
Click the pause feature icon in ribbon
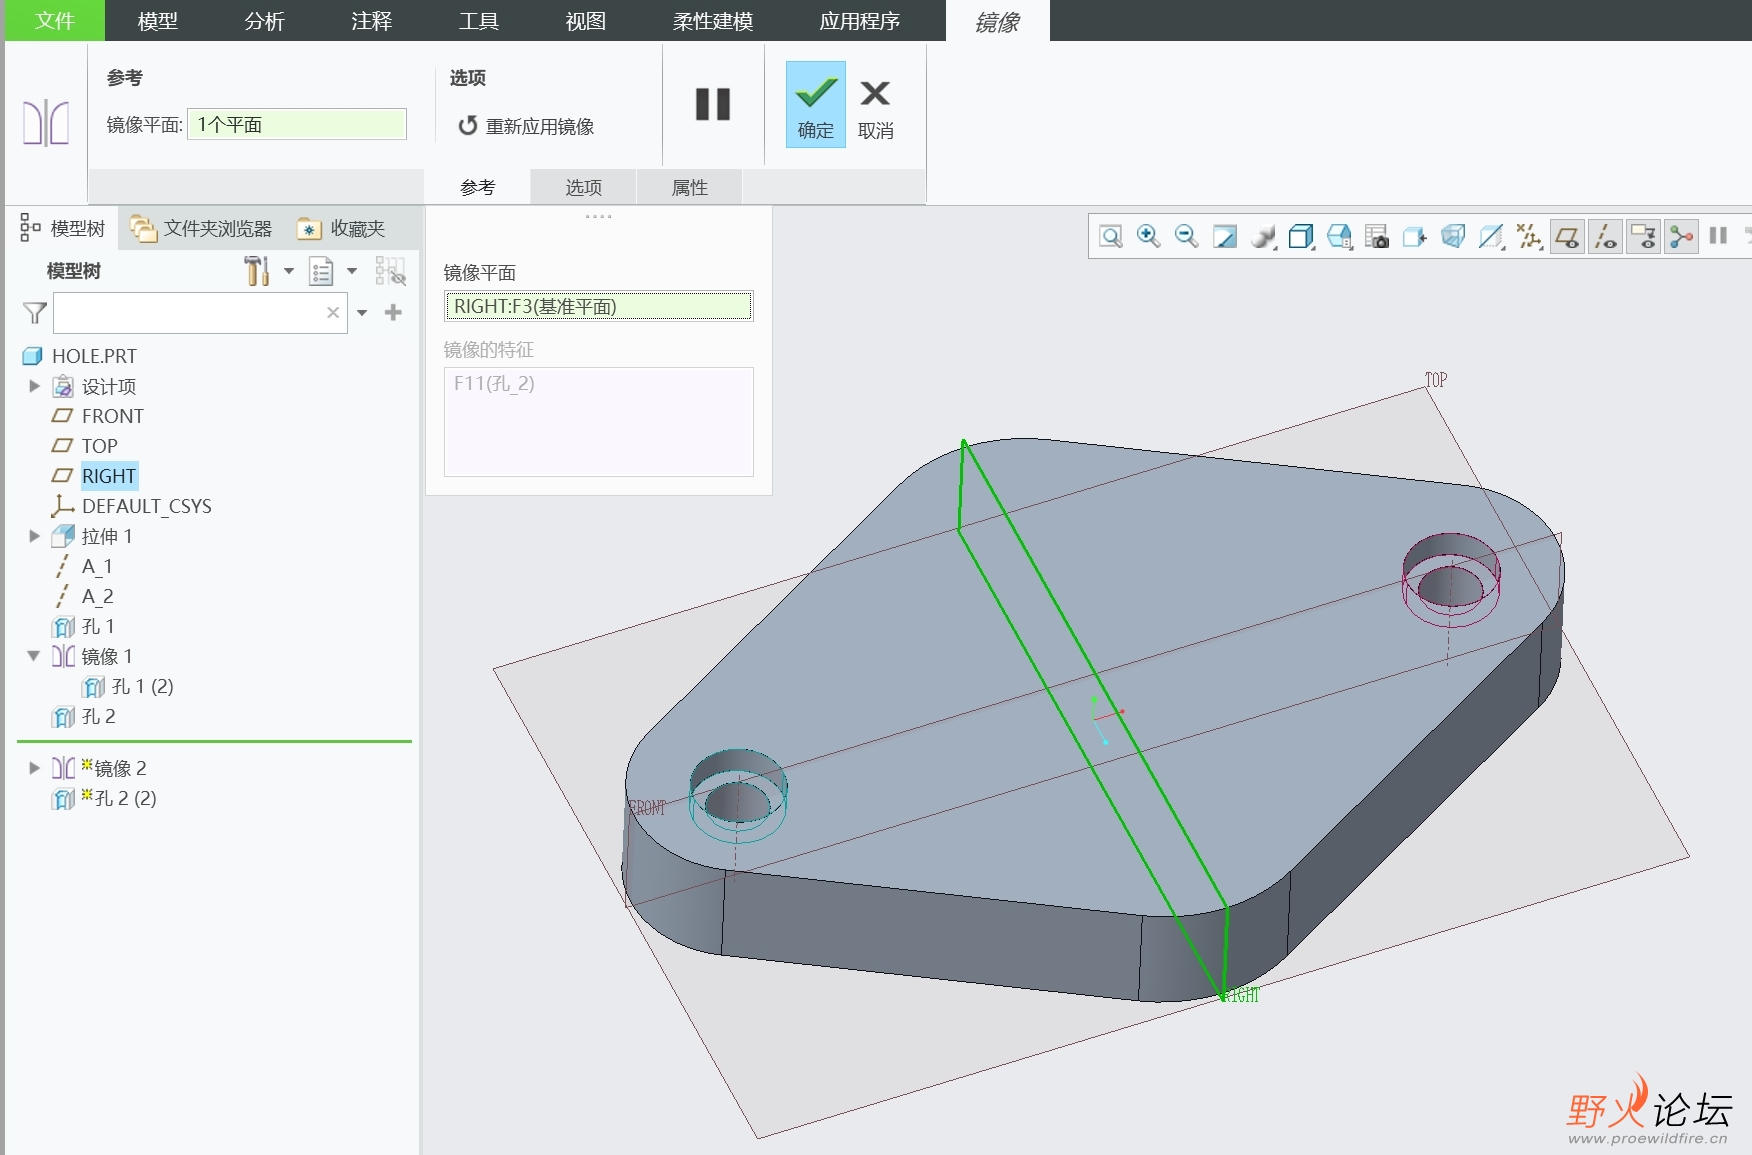712,104
